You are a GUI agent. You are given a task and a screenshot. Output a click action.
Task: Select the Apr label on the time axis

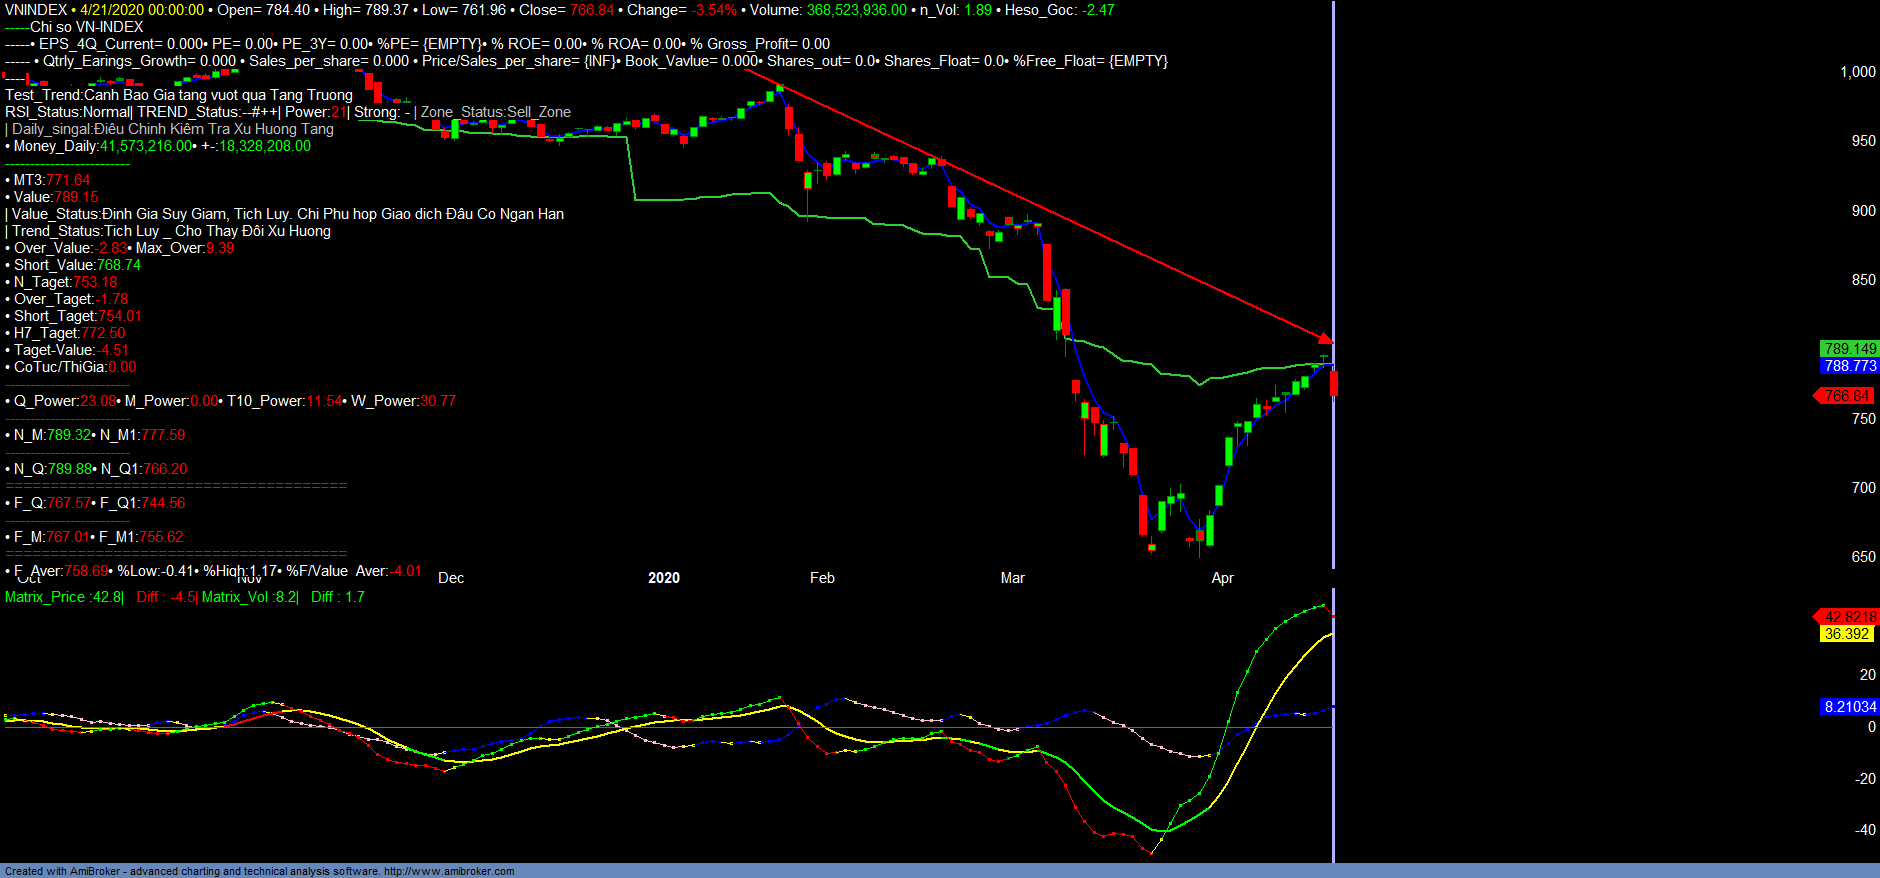(1222, 578)
